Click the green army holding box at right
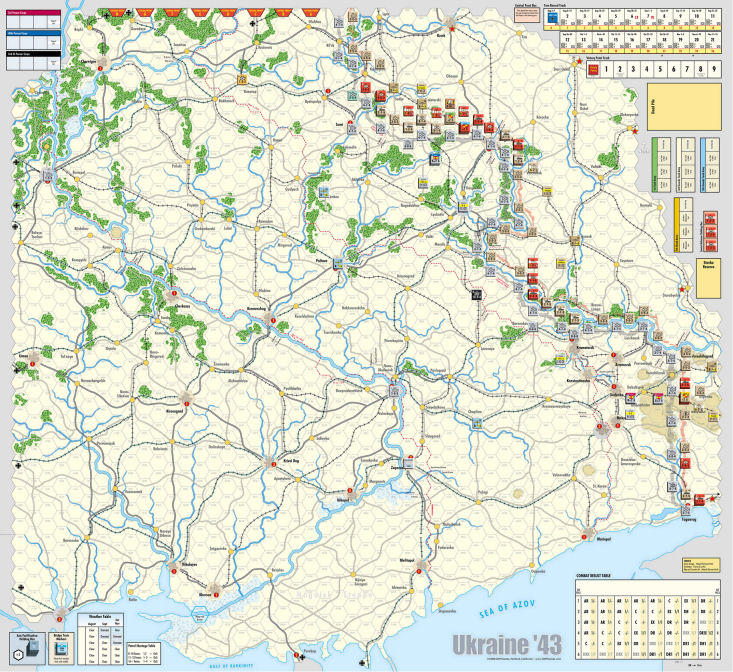 click(x=661, y=164)
